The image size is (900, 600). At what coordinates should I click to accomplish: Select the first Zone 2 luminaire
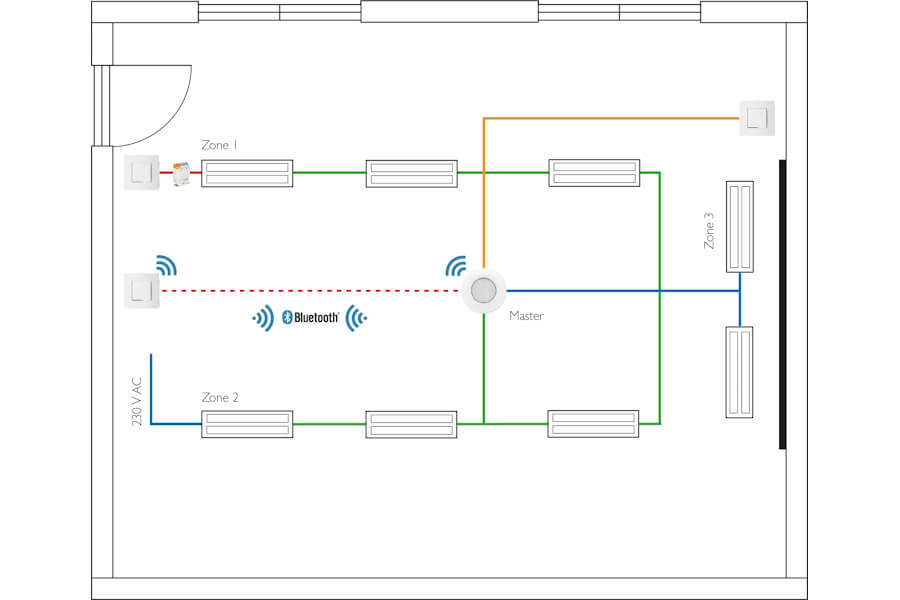[x=247, y=424]
